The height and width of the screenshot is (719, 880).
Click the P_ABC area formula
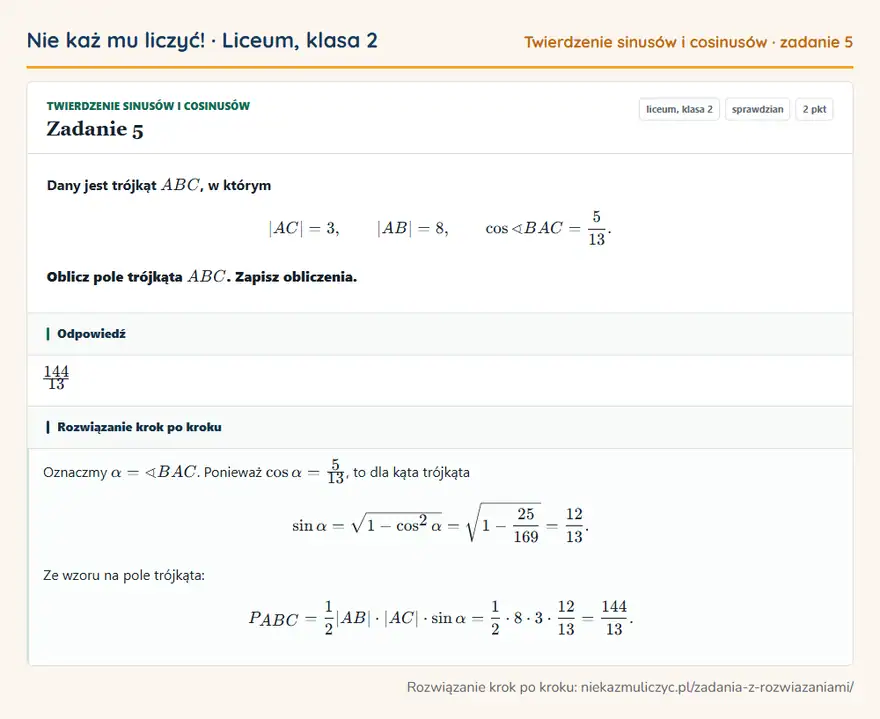441,617
